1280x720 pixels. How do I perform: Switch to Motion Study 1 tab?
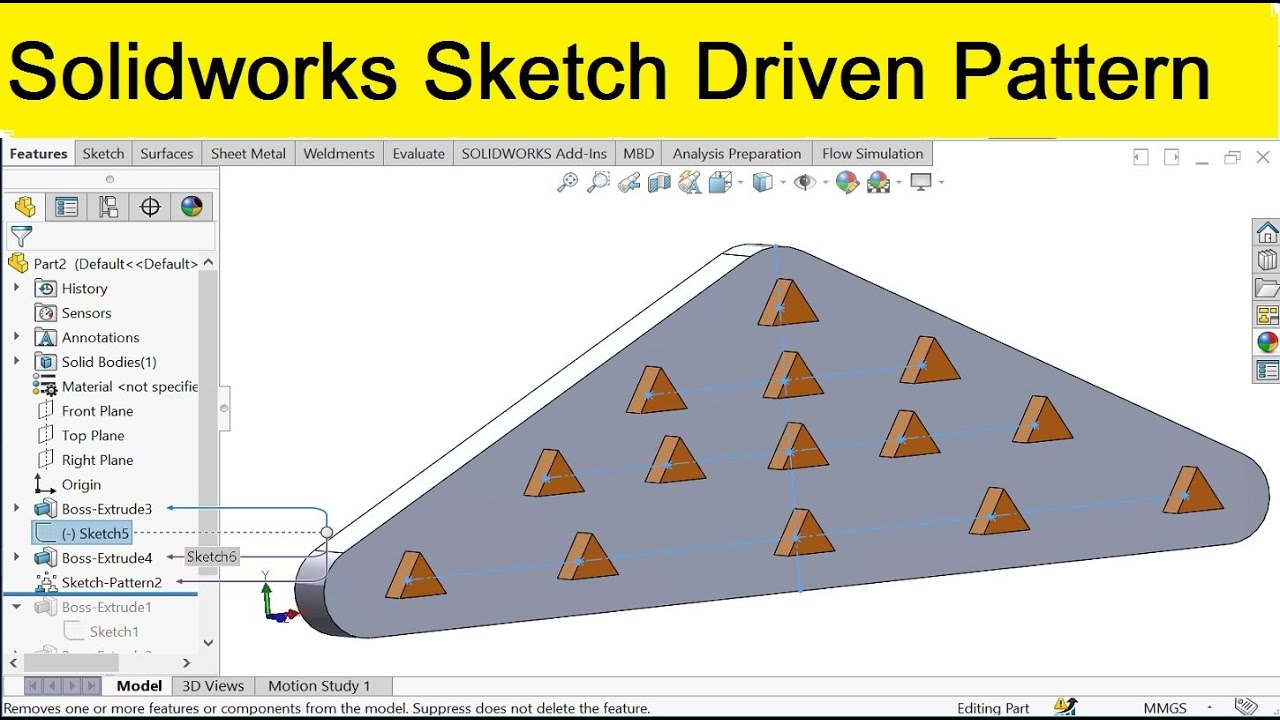pos(320,686)
